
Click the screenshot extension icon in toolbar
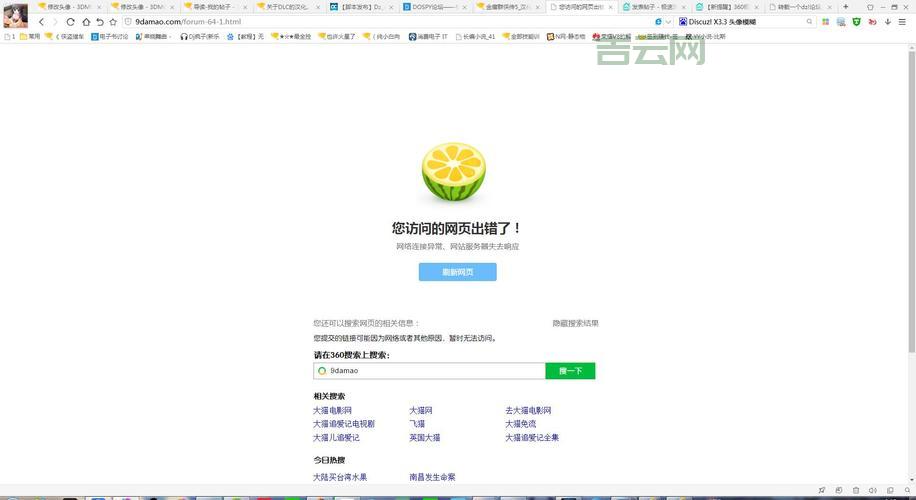[841, 22]
